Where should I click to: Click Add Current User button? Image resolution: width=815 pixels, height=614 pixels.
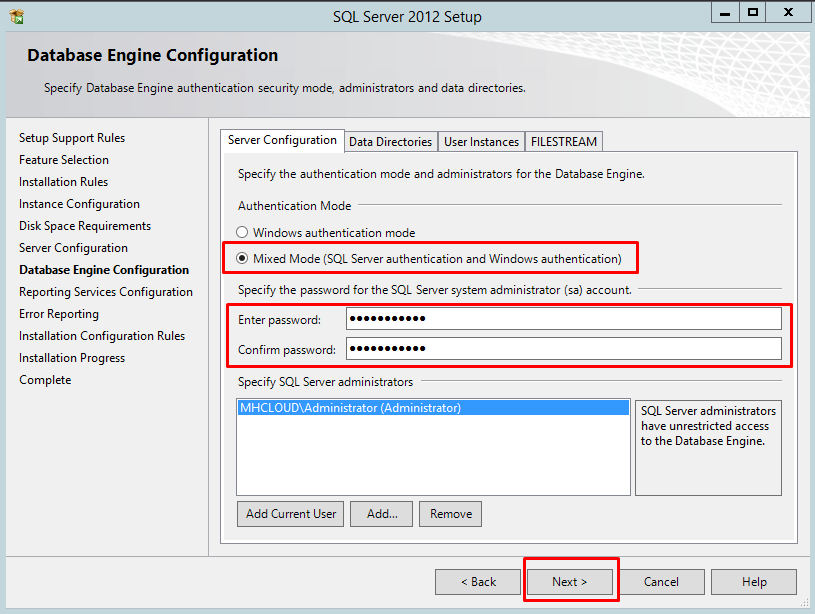[291, 514]
